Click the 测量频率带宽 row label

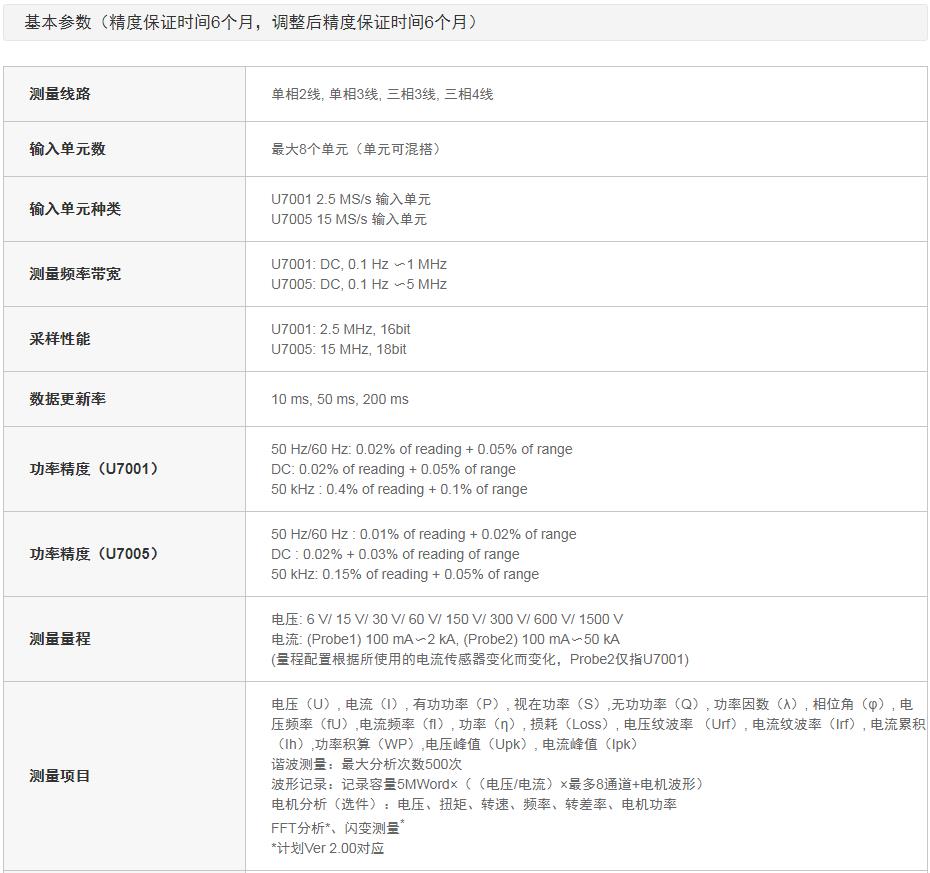pyautogui.click(x=74, y=274)
